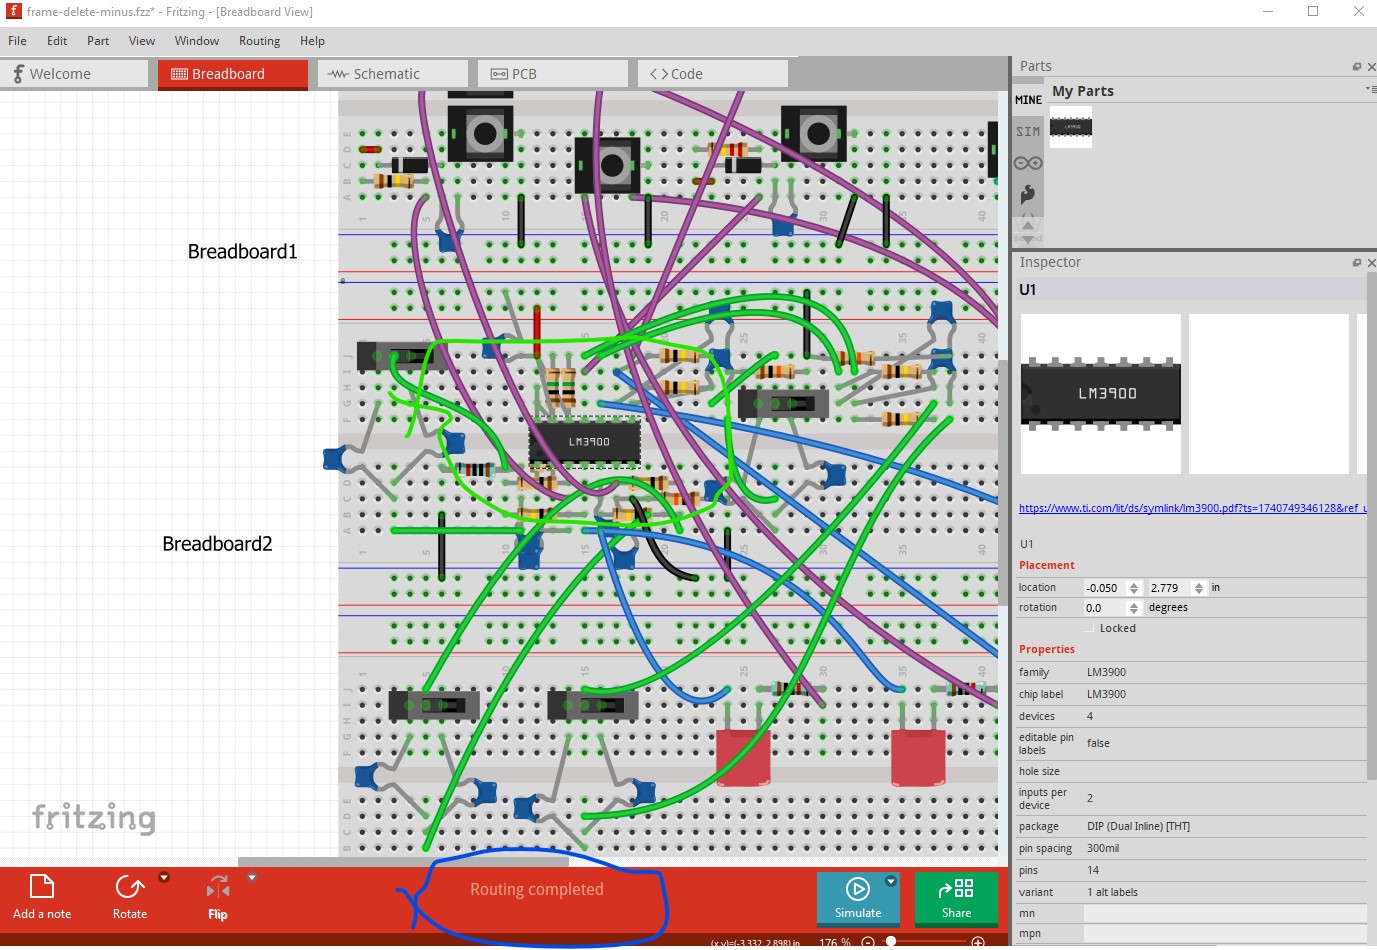This screenshot has height=950, width=1377.
Task: Select the SIM parts bin
Action: 1028,132
